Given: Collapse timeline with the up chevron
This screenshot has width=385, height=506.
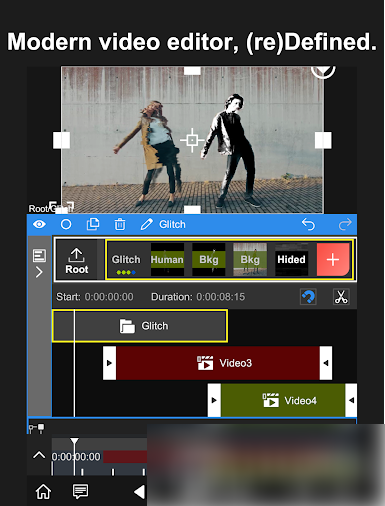Looking at the screenshot, I should [39, 455].
